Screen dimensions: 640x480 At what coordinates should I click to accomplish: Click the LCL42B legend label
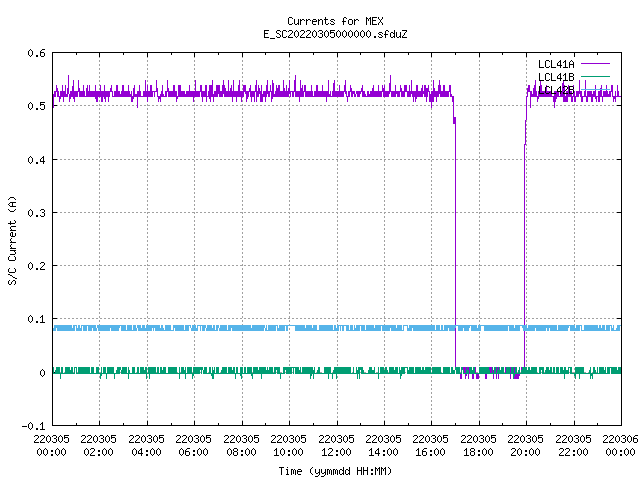click(556, 90)
